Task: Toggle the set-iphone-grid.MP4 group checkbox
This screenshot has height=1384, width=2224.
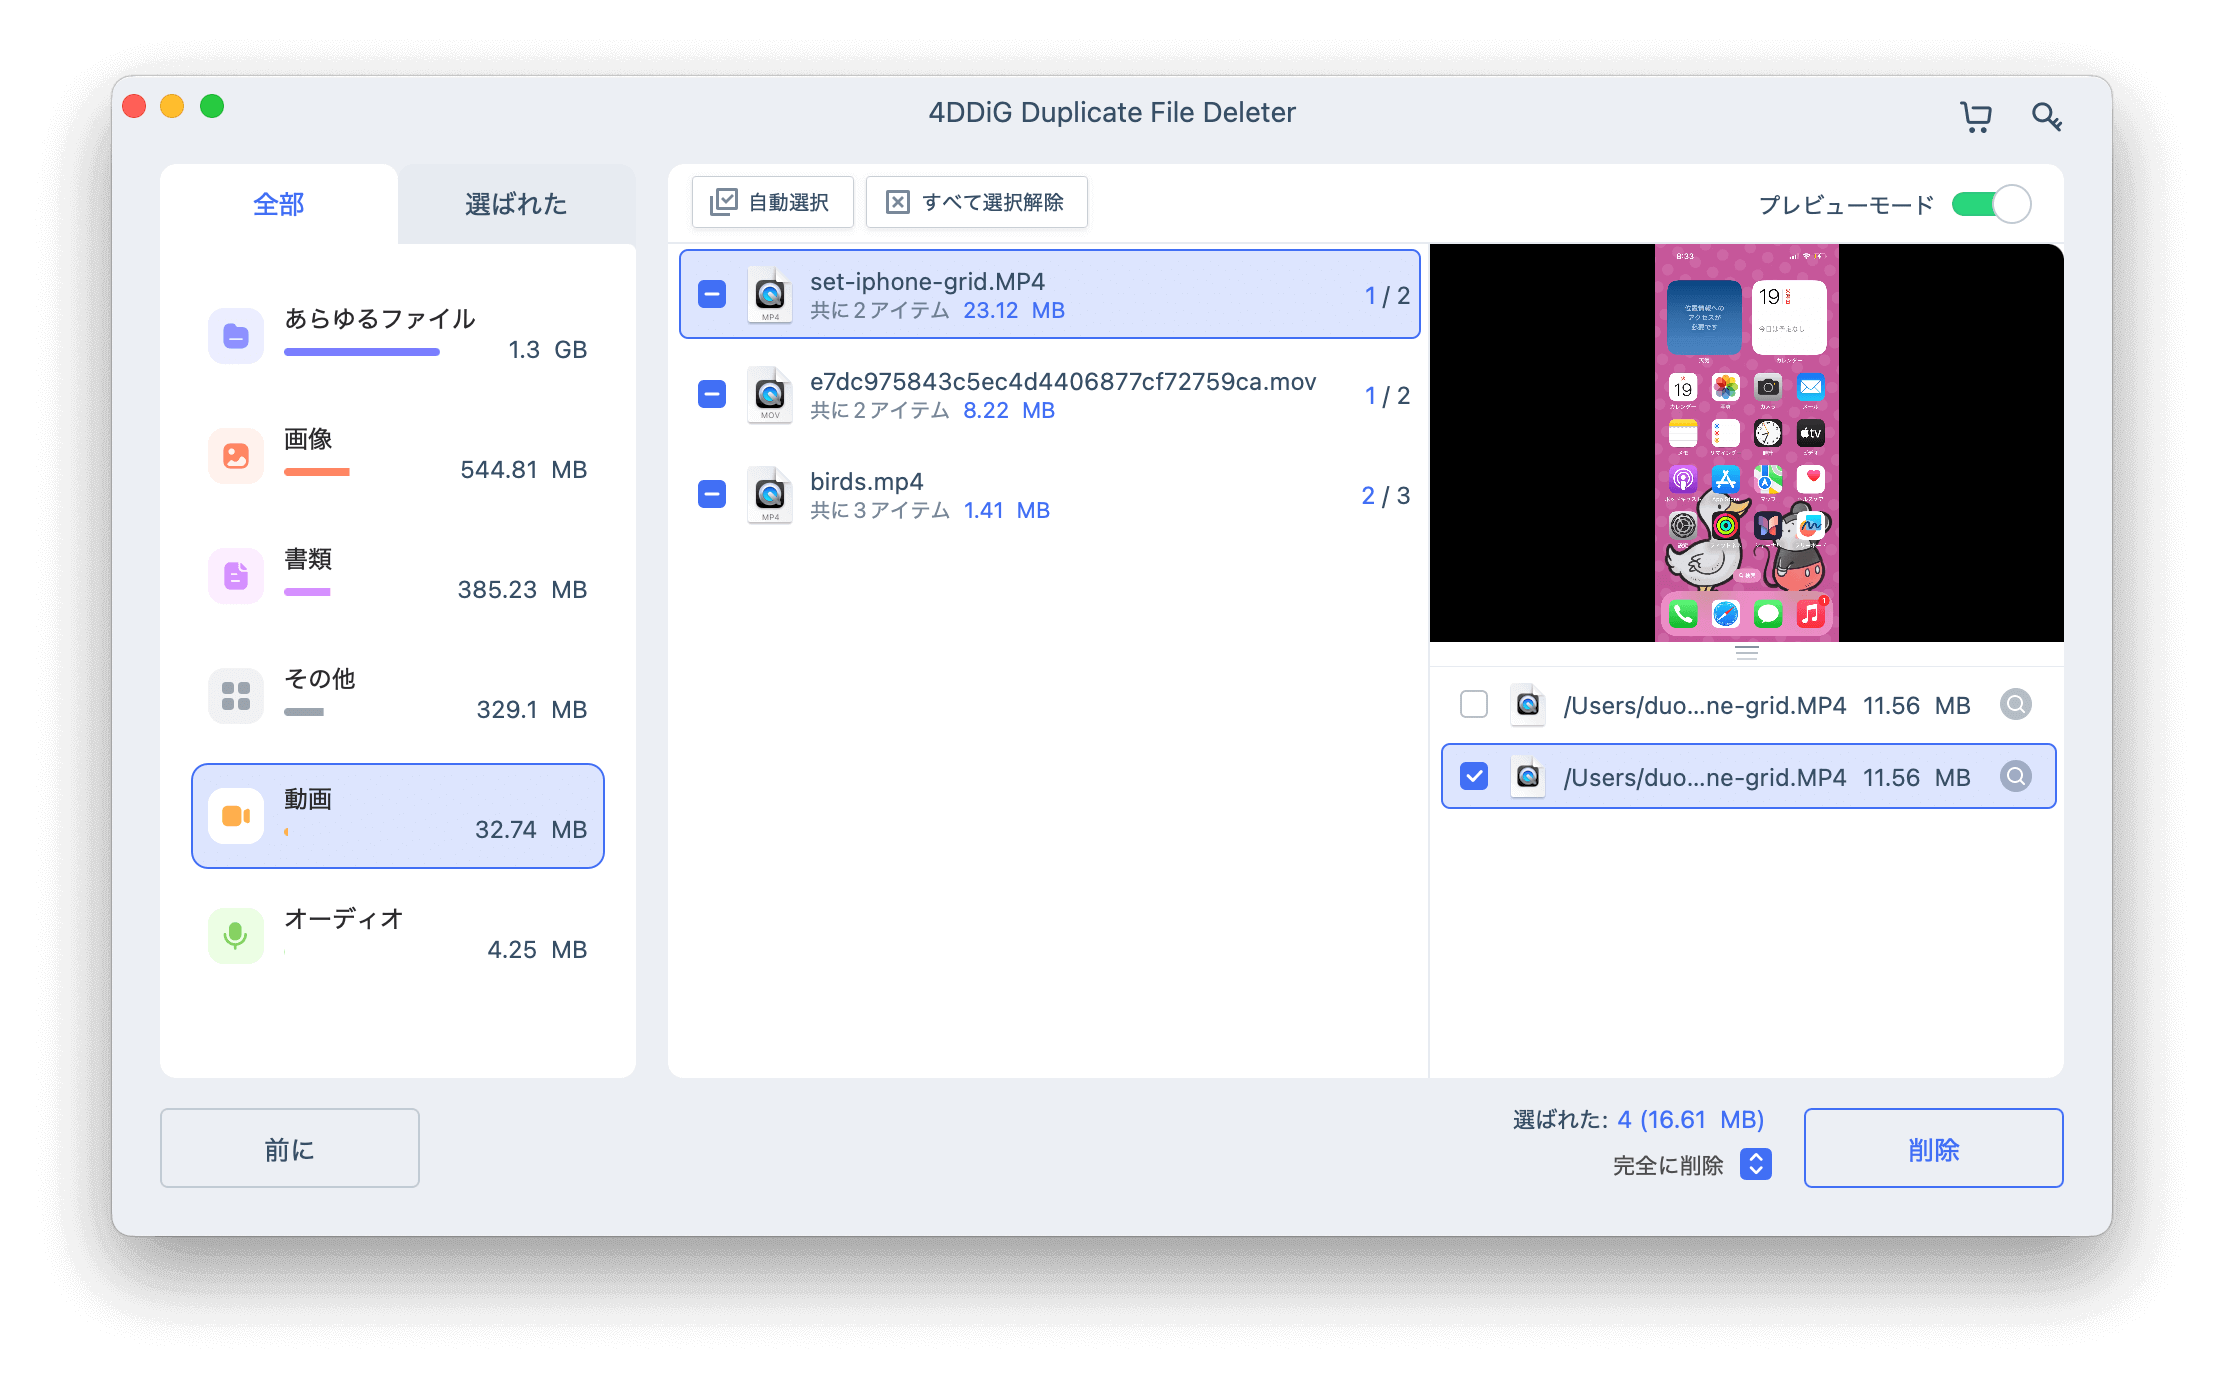Action: 712,295
